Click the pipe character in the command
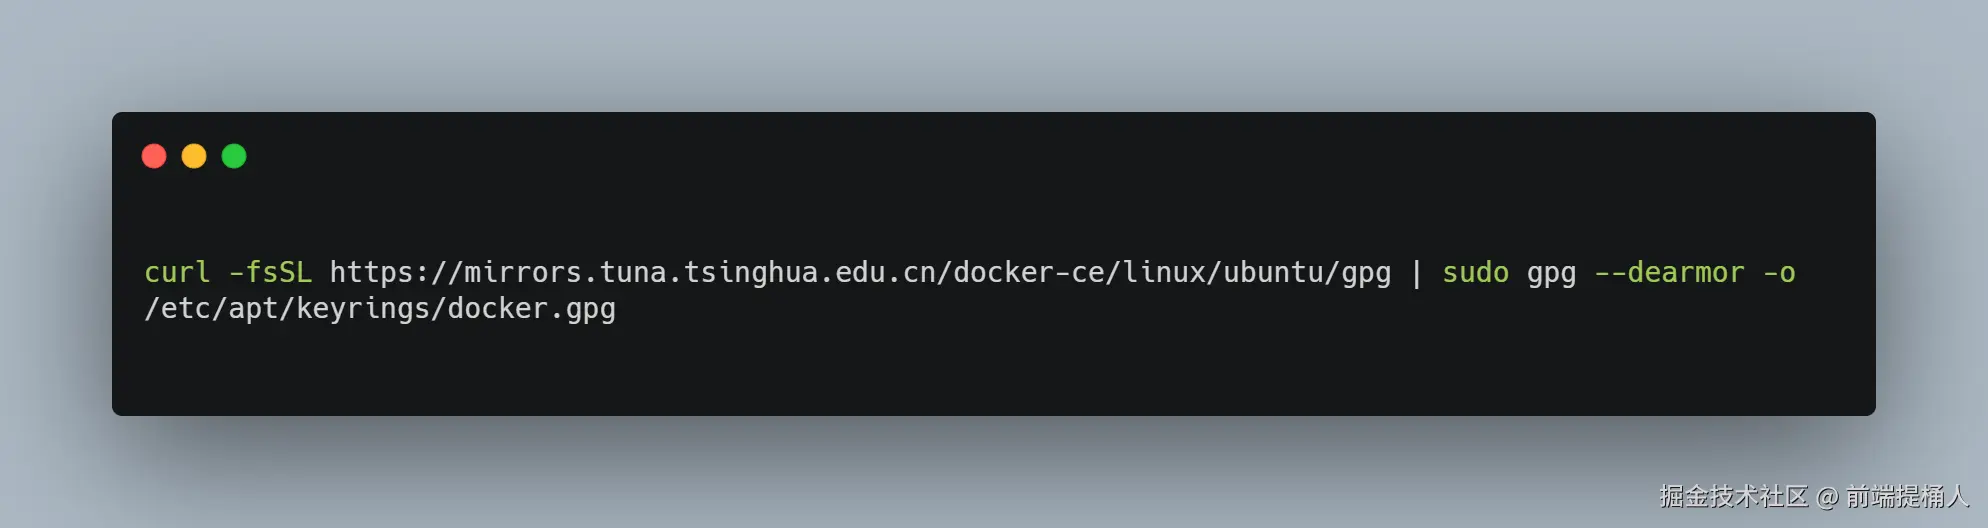The width and height of the screenshot is (1988, 528). [1416, 272]
